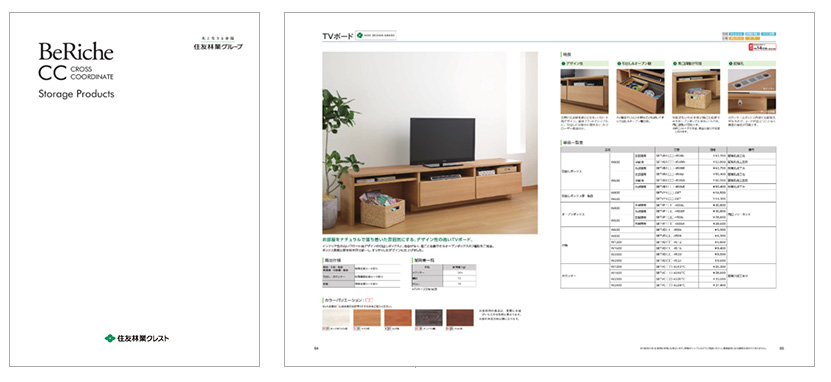Click the first orange tag at top right

737,38
